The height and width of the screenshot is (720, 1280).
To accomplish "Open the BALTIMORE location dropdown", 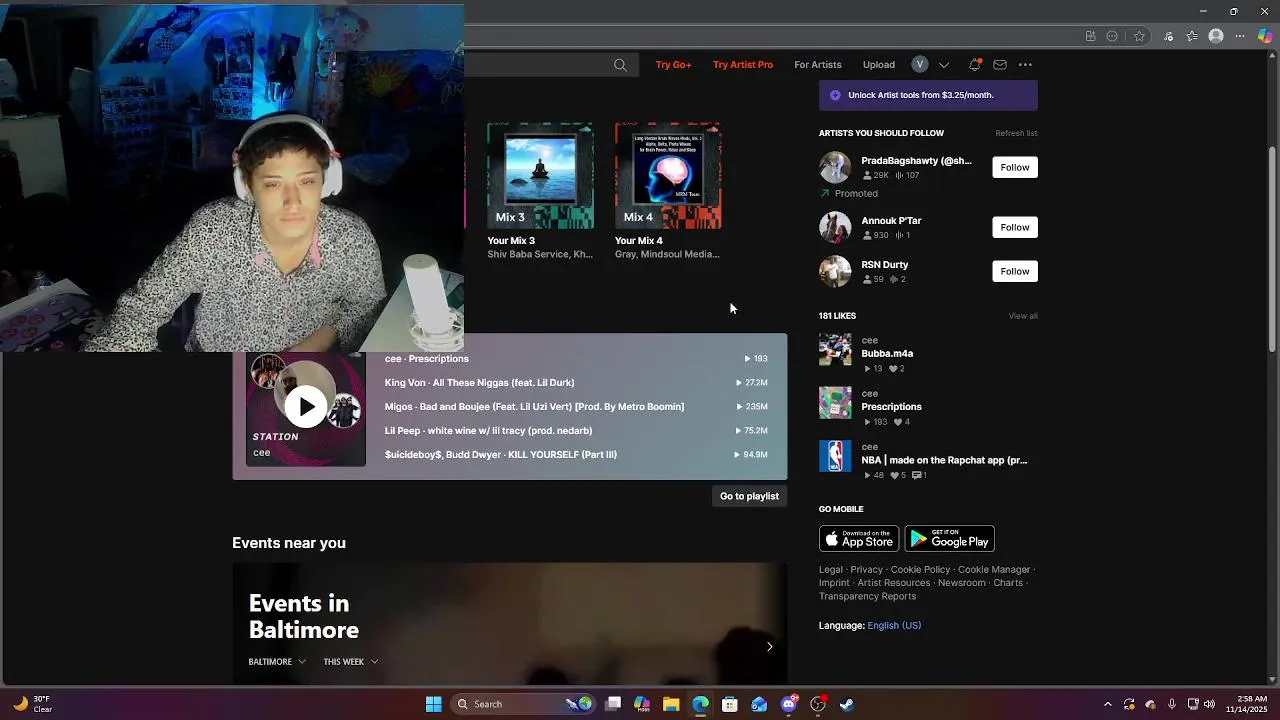I will [x=277, y=662].
